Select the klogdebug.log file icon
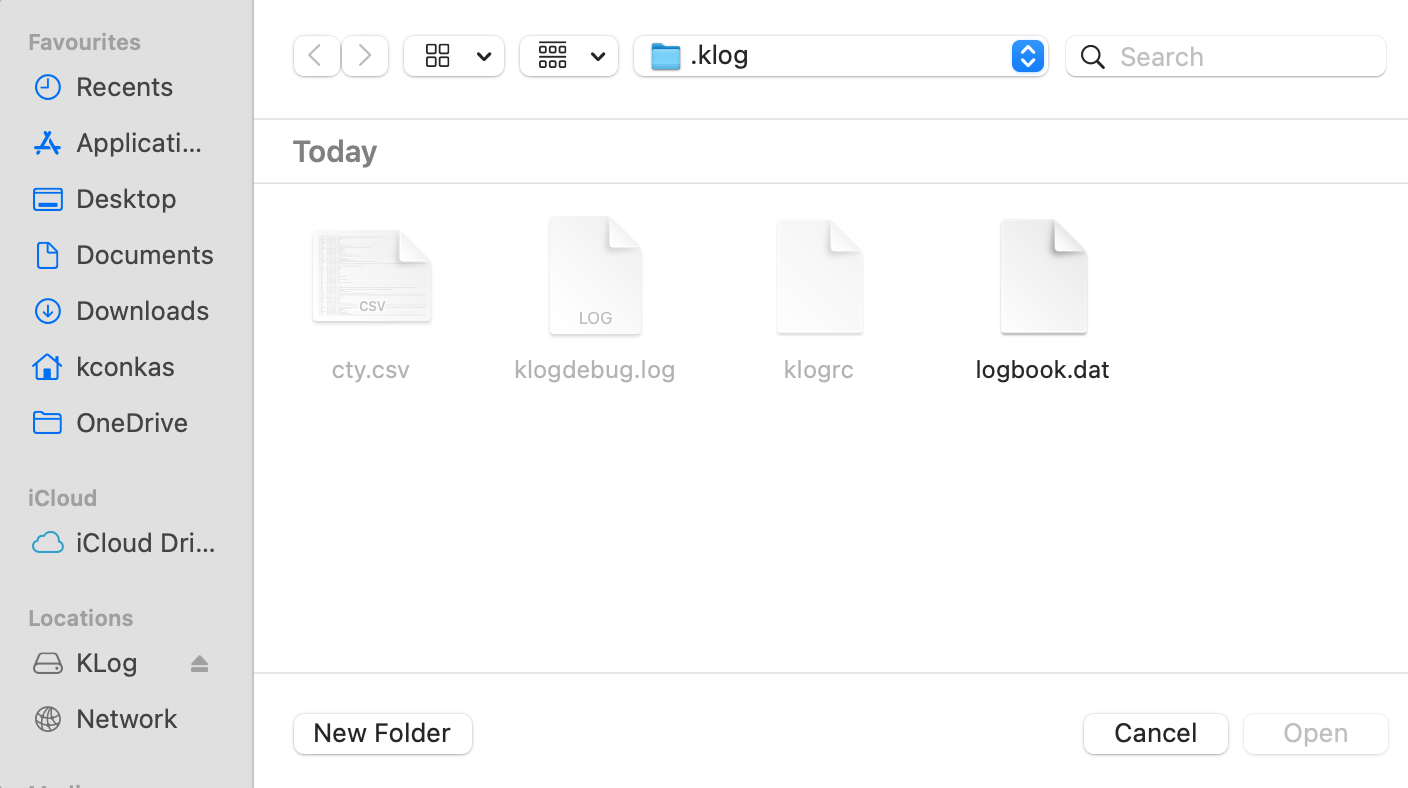The width and height of the screenshot is (1408, 788). coord(595,276)
